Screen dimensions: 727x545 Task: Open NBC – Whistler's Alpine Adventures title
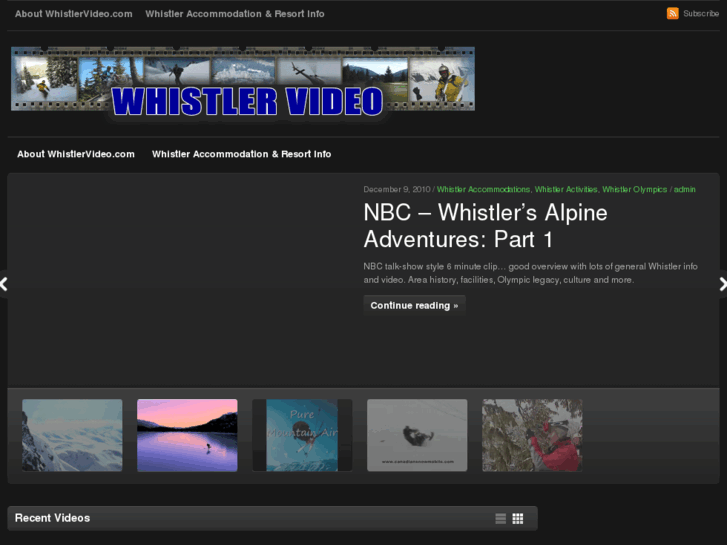point(485,226)
